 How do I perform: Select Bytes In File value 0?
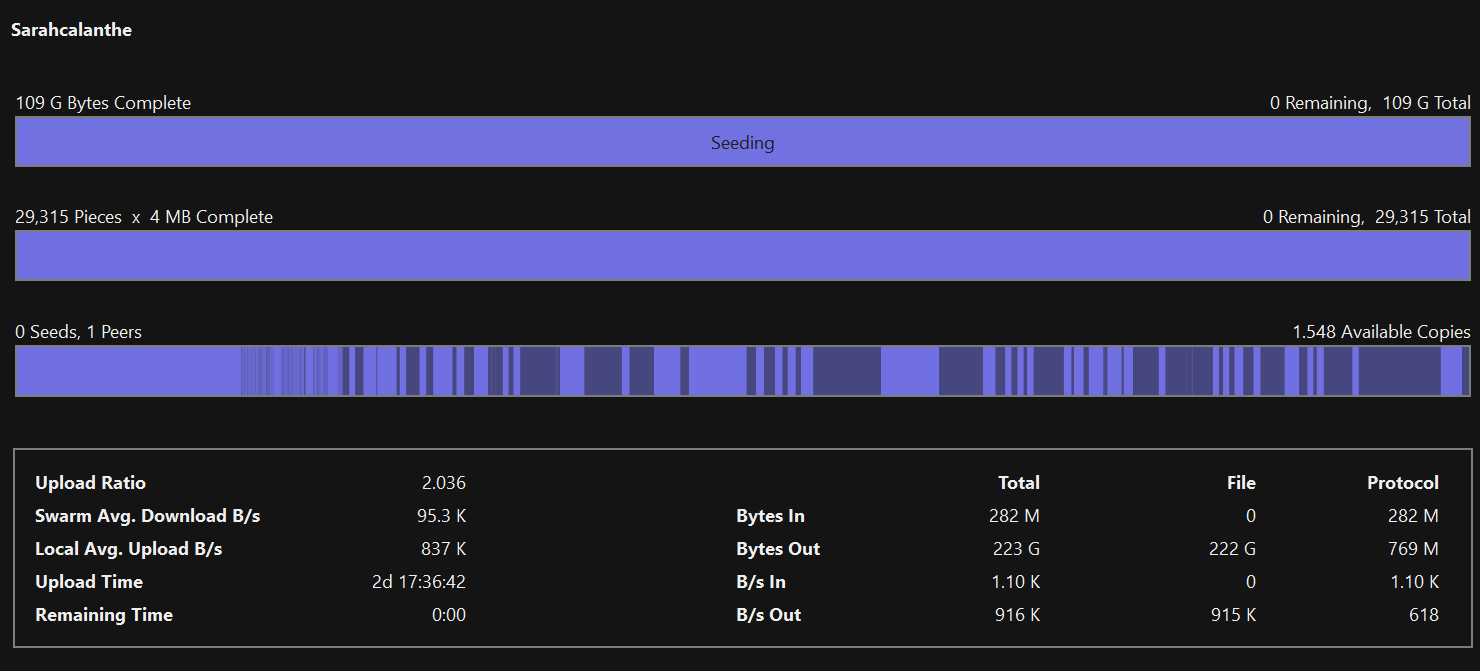(x=1251, y=516)
